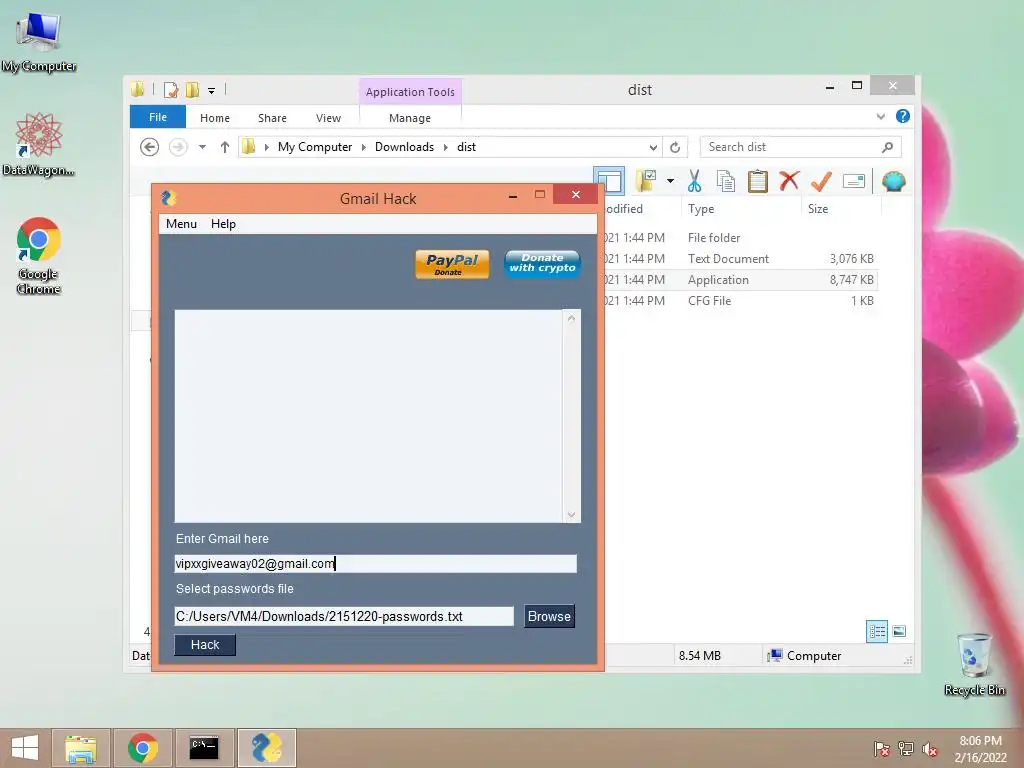Expand the chevron before My Computer in breadcrumb

(266, 147)
